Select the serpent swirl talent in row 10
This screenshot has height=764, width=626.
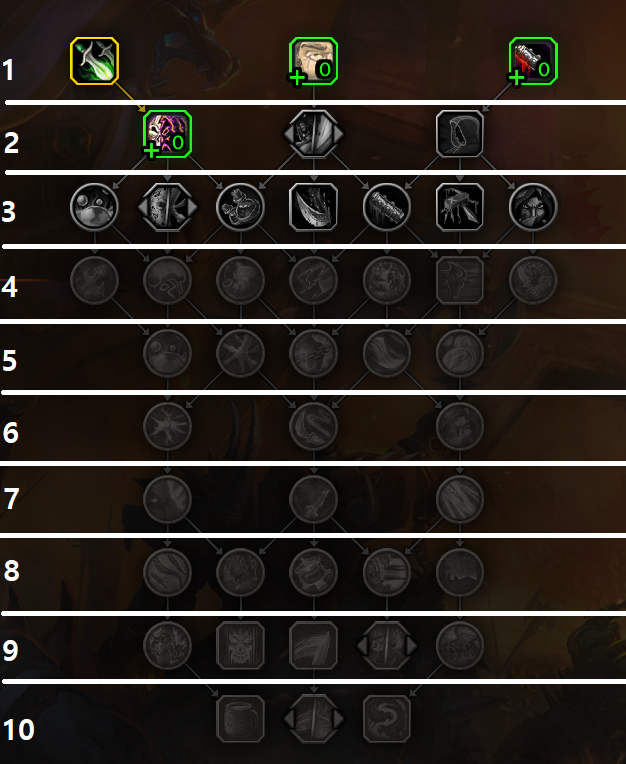click(x=387, y=719)
